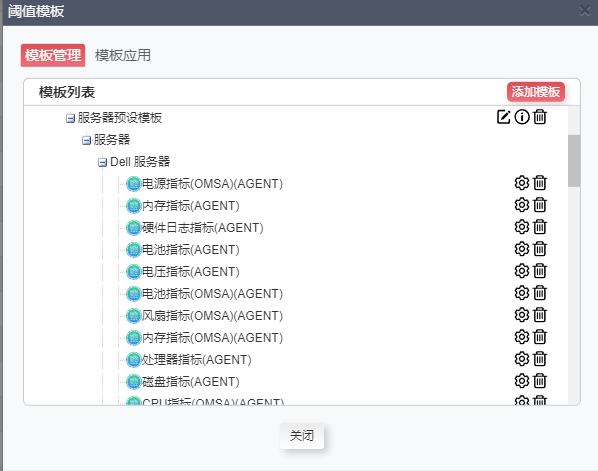Switch to the 模板应用 tab
The width and height of the screenshot is (598, 471).
(x=123, y=55)
